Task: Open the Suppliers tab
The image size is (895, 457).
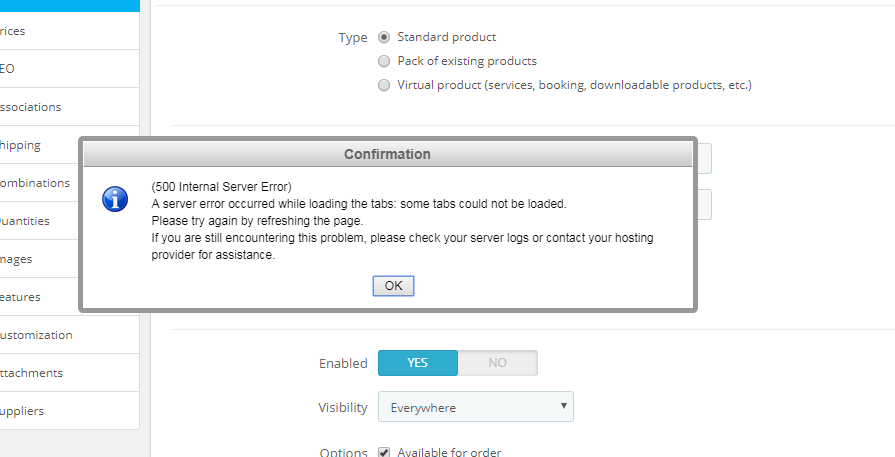Action: pyautogui.click(x=70, y=411)
